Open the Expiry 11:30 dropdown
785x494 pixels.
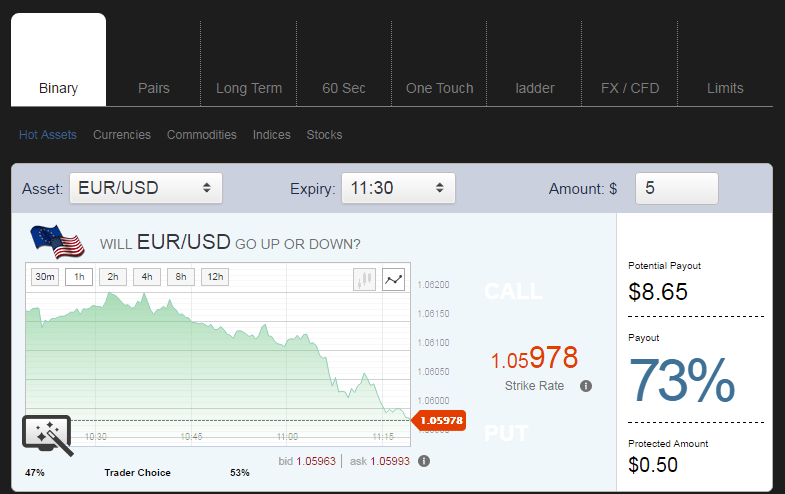click(399, 188)
